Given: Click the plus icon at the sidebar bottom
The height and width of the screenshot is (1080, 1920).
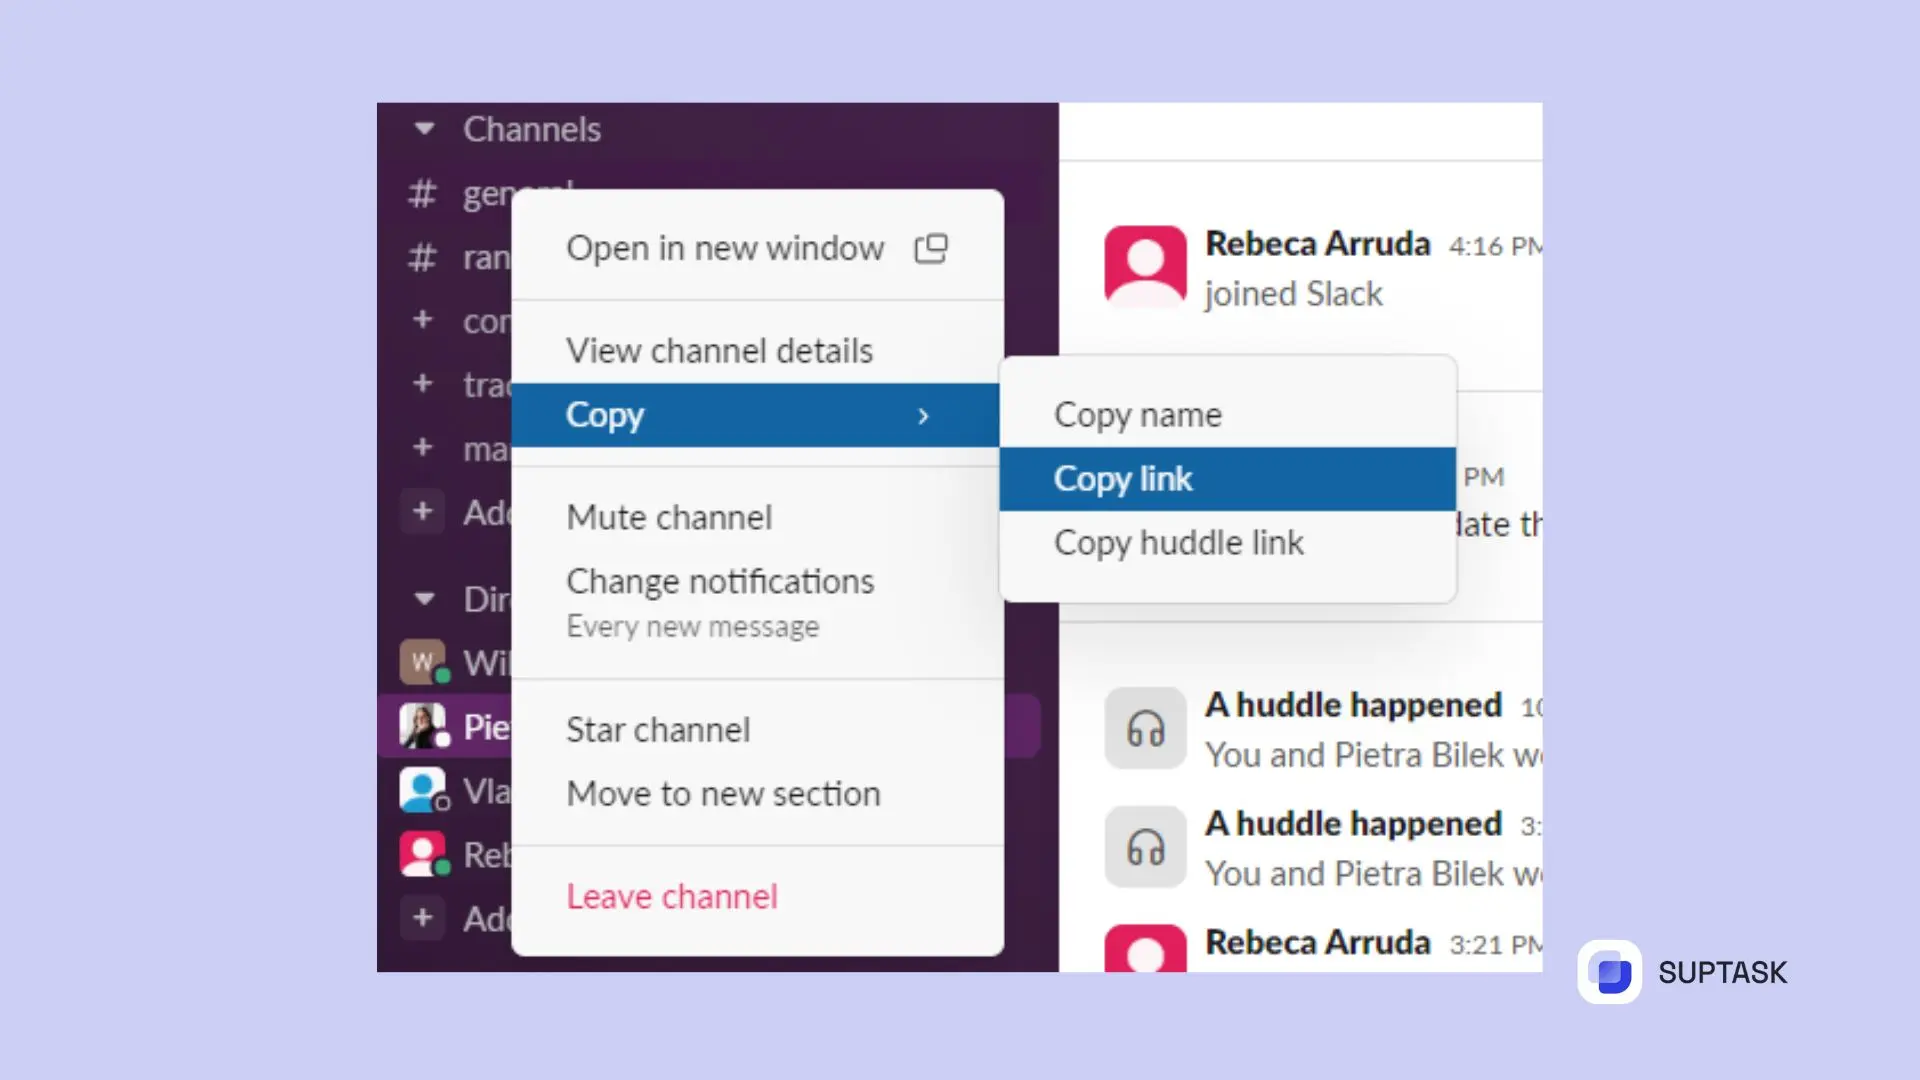Looking at the screenshot, I should pyautogui.click(x=423, y=918).
